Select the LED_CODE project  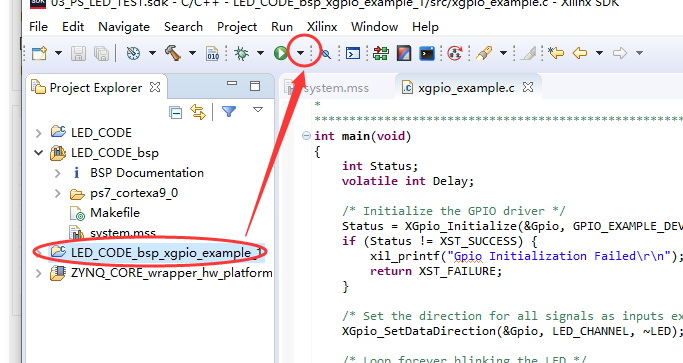(x=101, y=132)
